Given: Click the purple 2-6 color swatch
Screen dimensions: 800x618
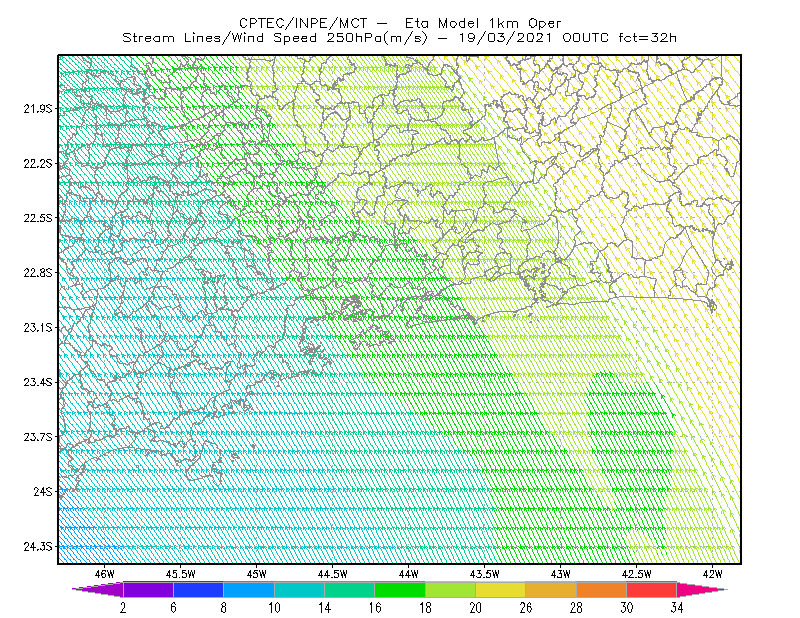Looking at the screenshot, I should tap(148, 589).
